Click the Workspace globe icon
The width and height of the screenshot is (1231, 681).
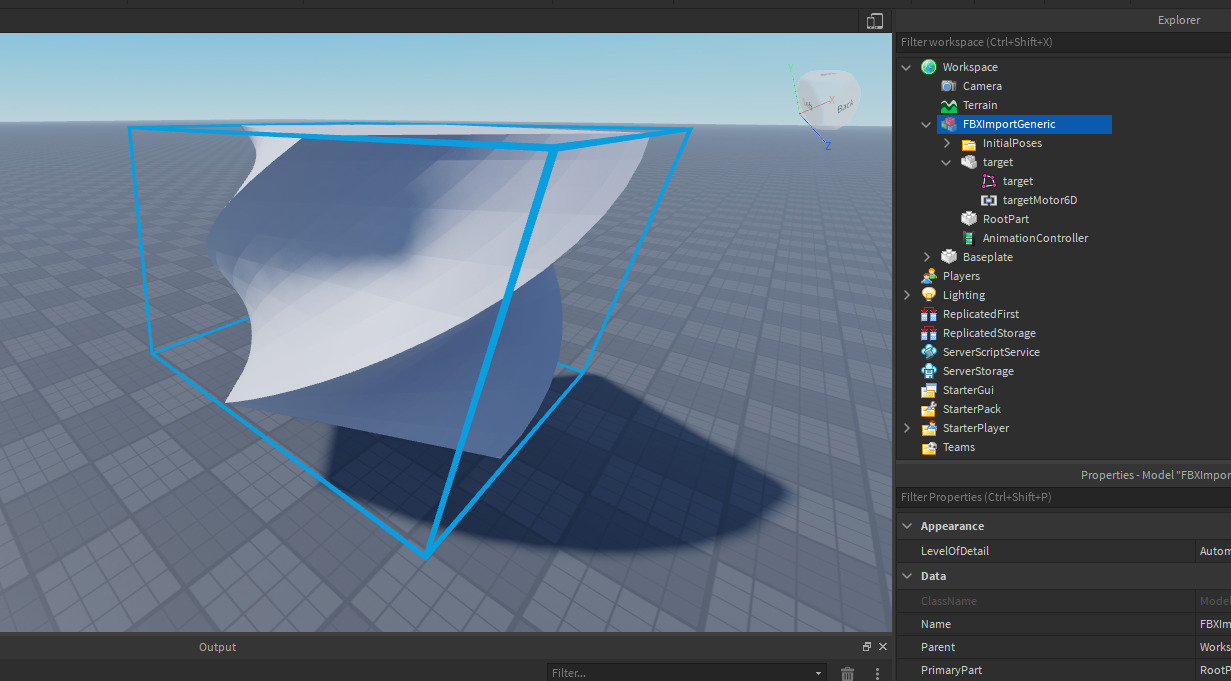click(x=929, y=67)
